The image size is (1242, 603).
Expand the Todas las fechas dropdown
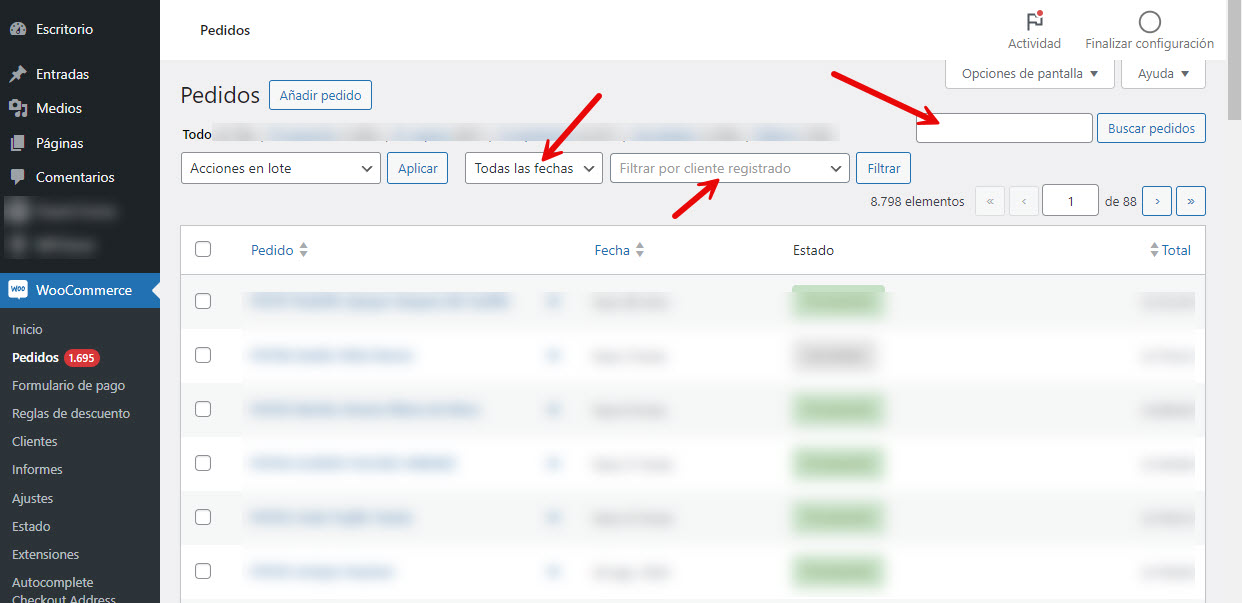[x=533, y=168]
